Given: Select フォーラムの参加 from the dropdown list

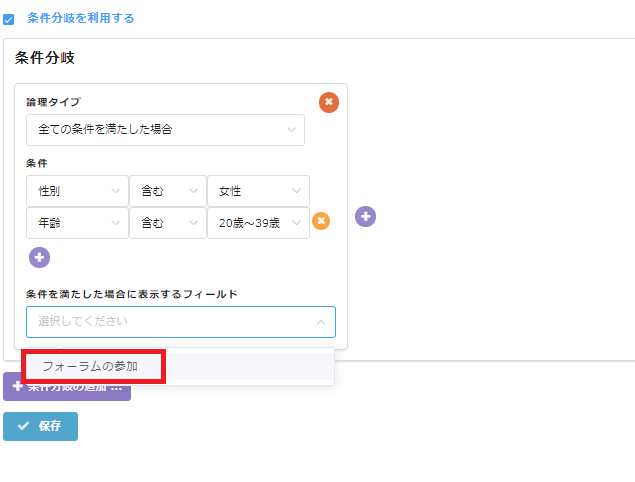Looking at the screenshot, I should (x=92, y=366).
